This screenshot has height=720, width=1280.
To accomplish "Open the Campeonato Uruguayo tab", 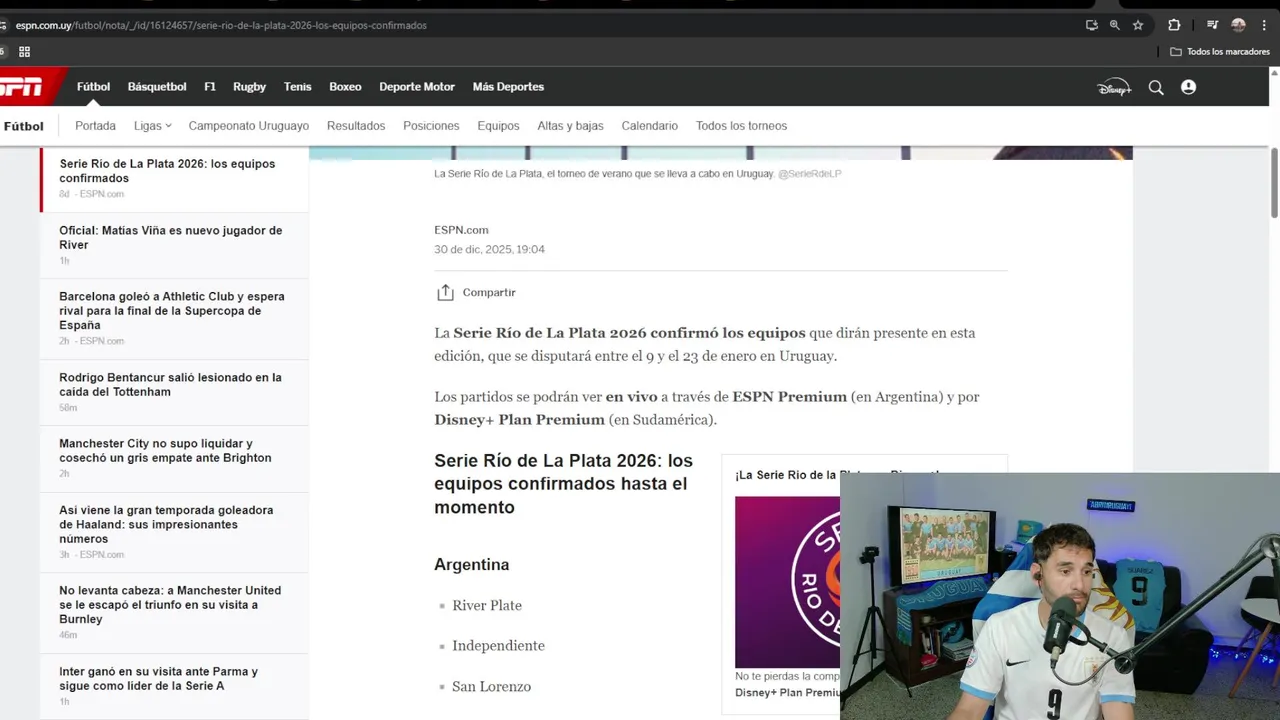I will point(249,126).
